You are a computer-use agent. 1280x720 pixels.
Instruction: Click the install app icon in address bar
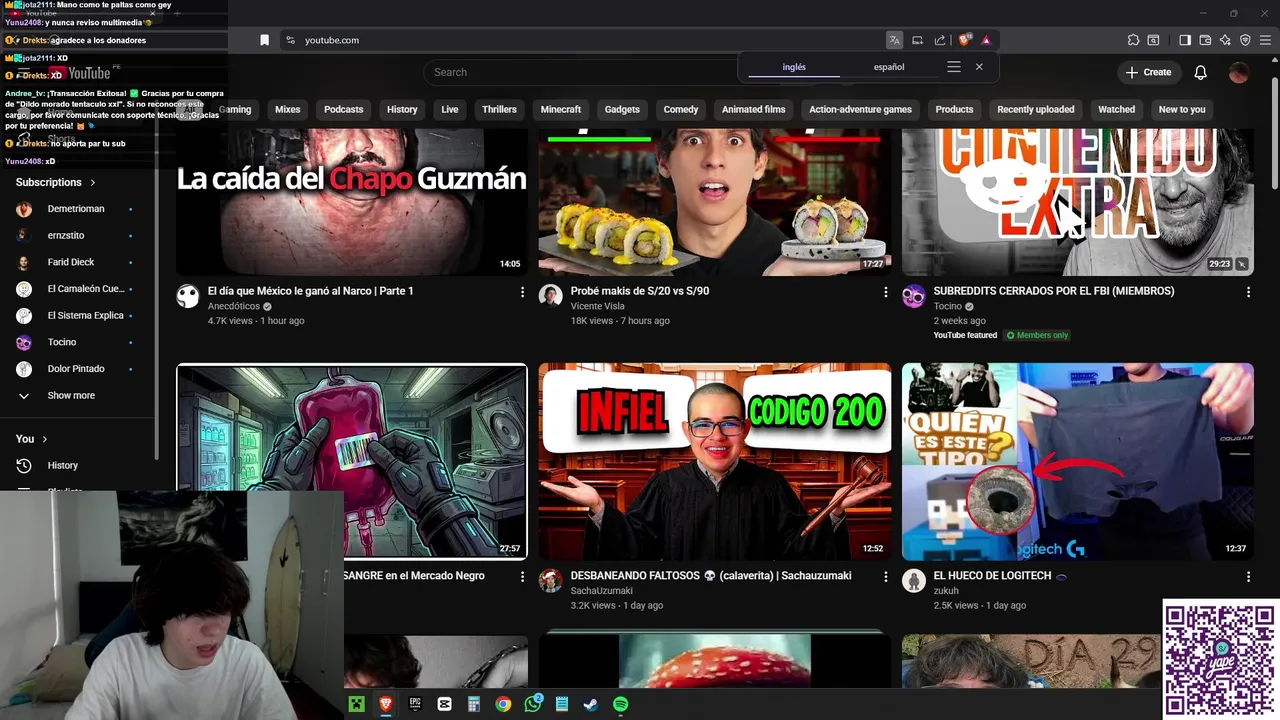(x=917, y=40)
